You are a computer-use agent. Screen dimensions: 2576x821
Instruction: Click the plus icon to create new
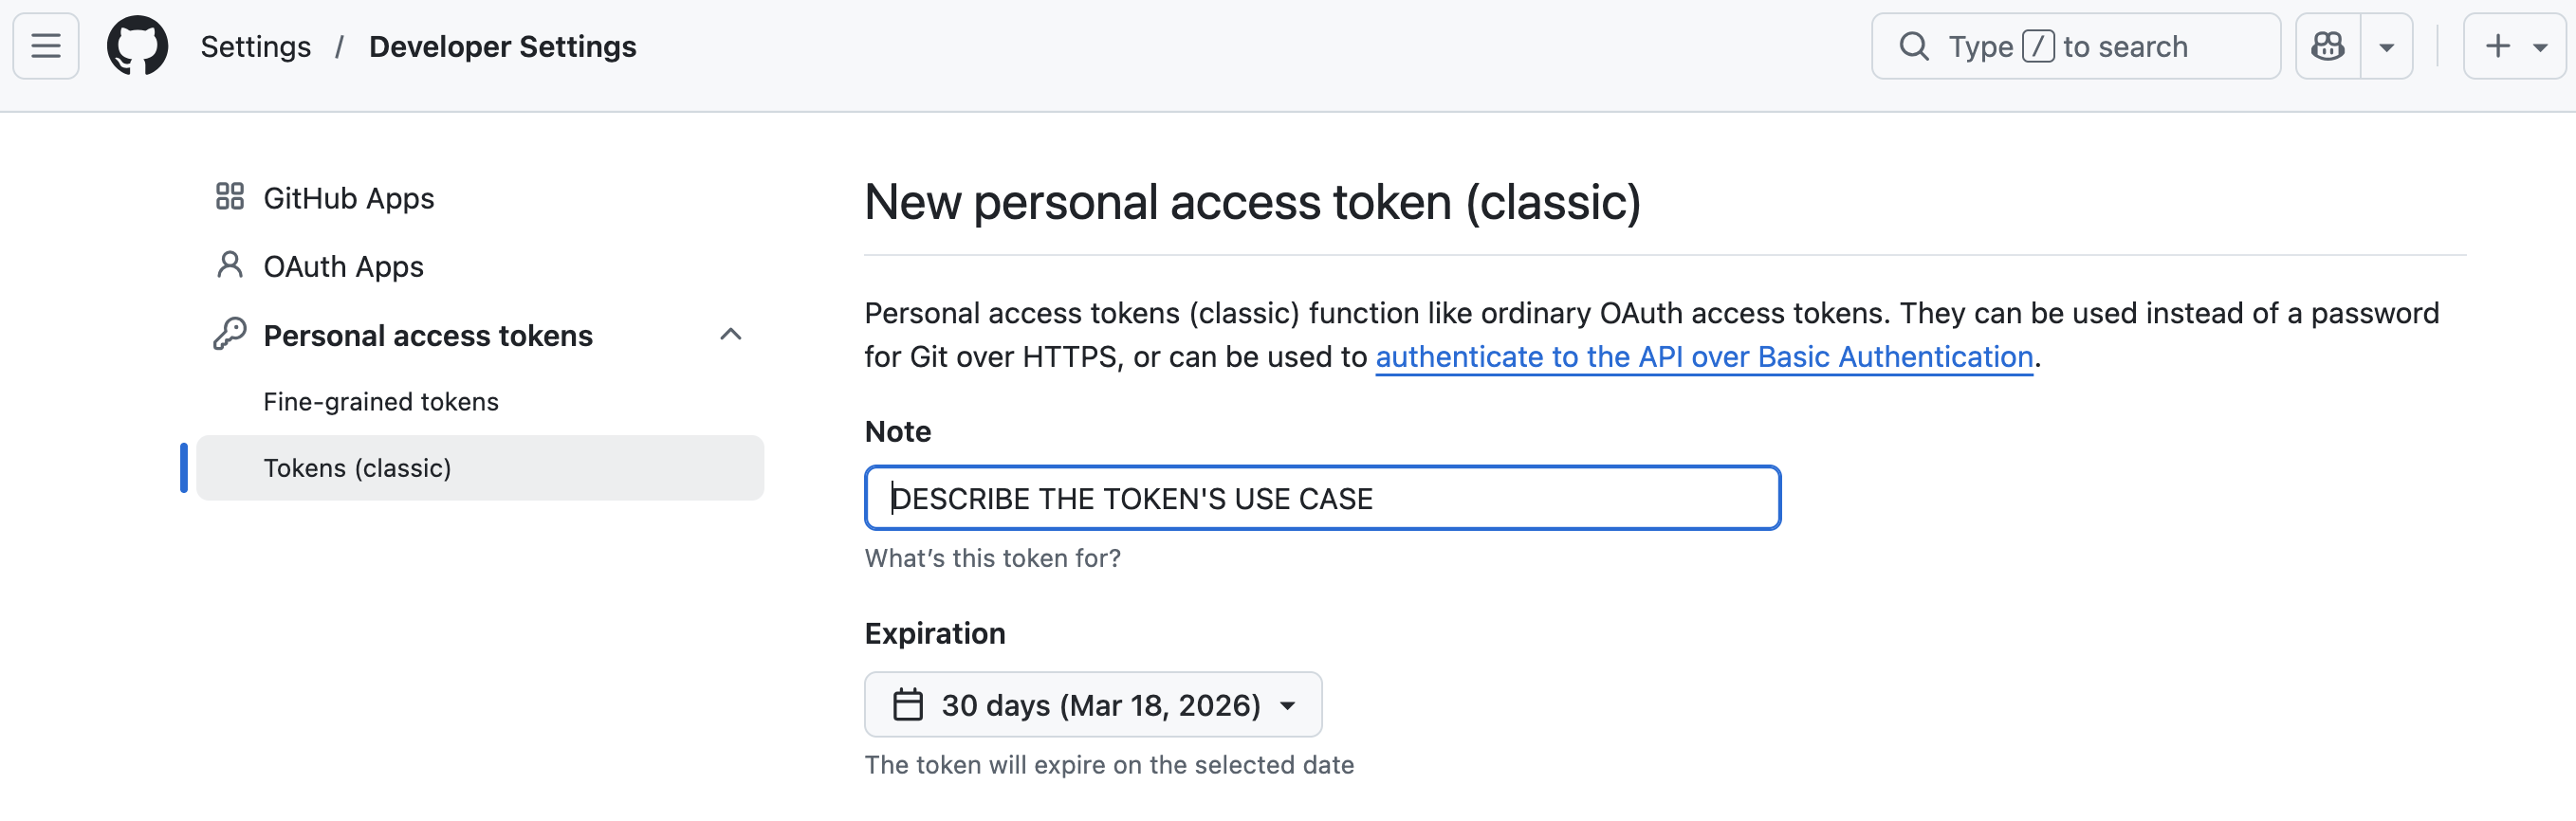[x=2497, y=45]
